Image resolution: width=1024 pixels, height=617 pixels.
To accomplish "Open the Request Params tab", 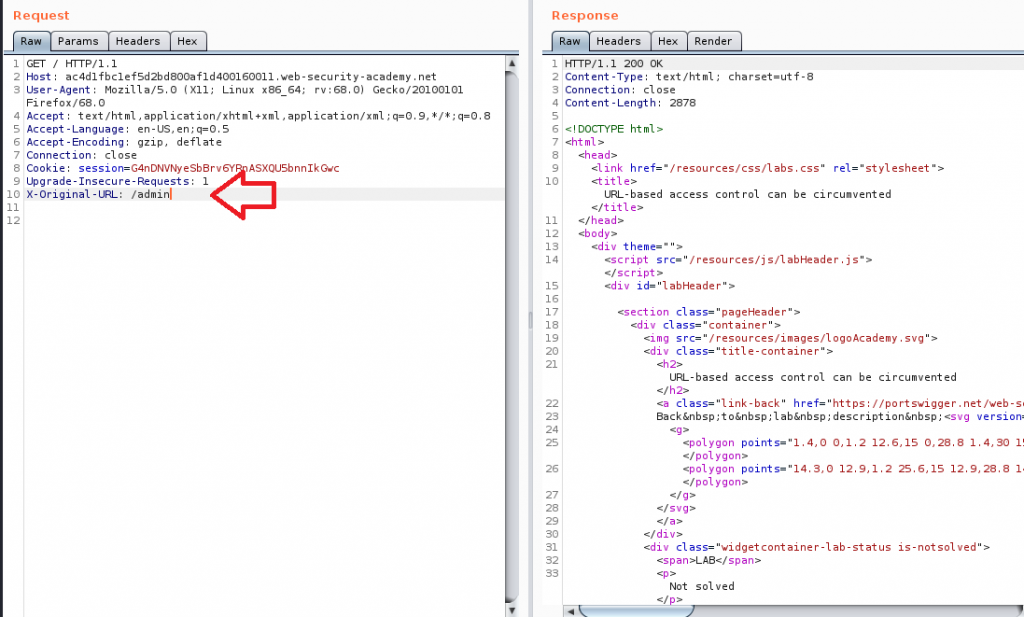I will [x=78, y=41].
